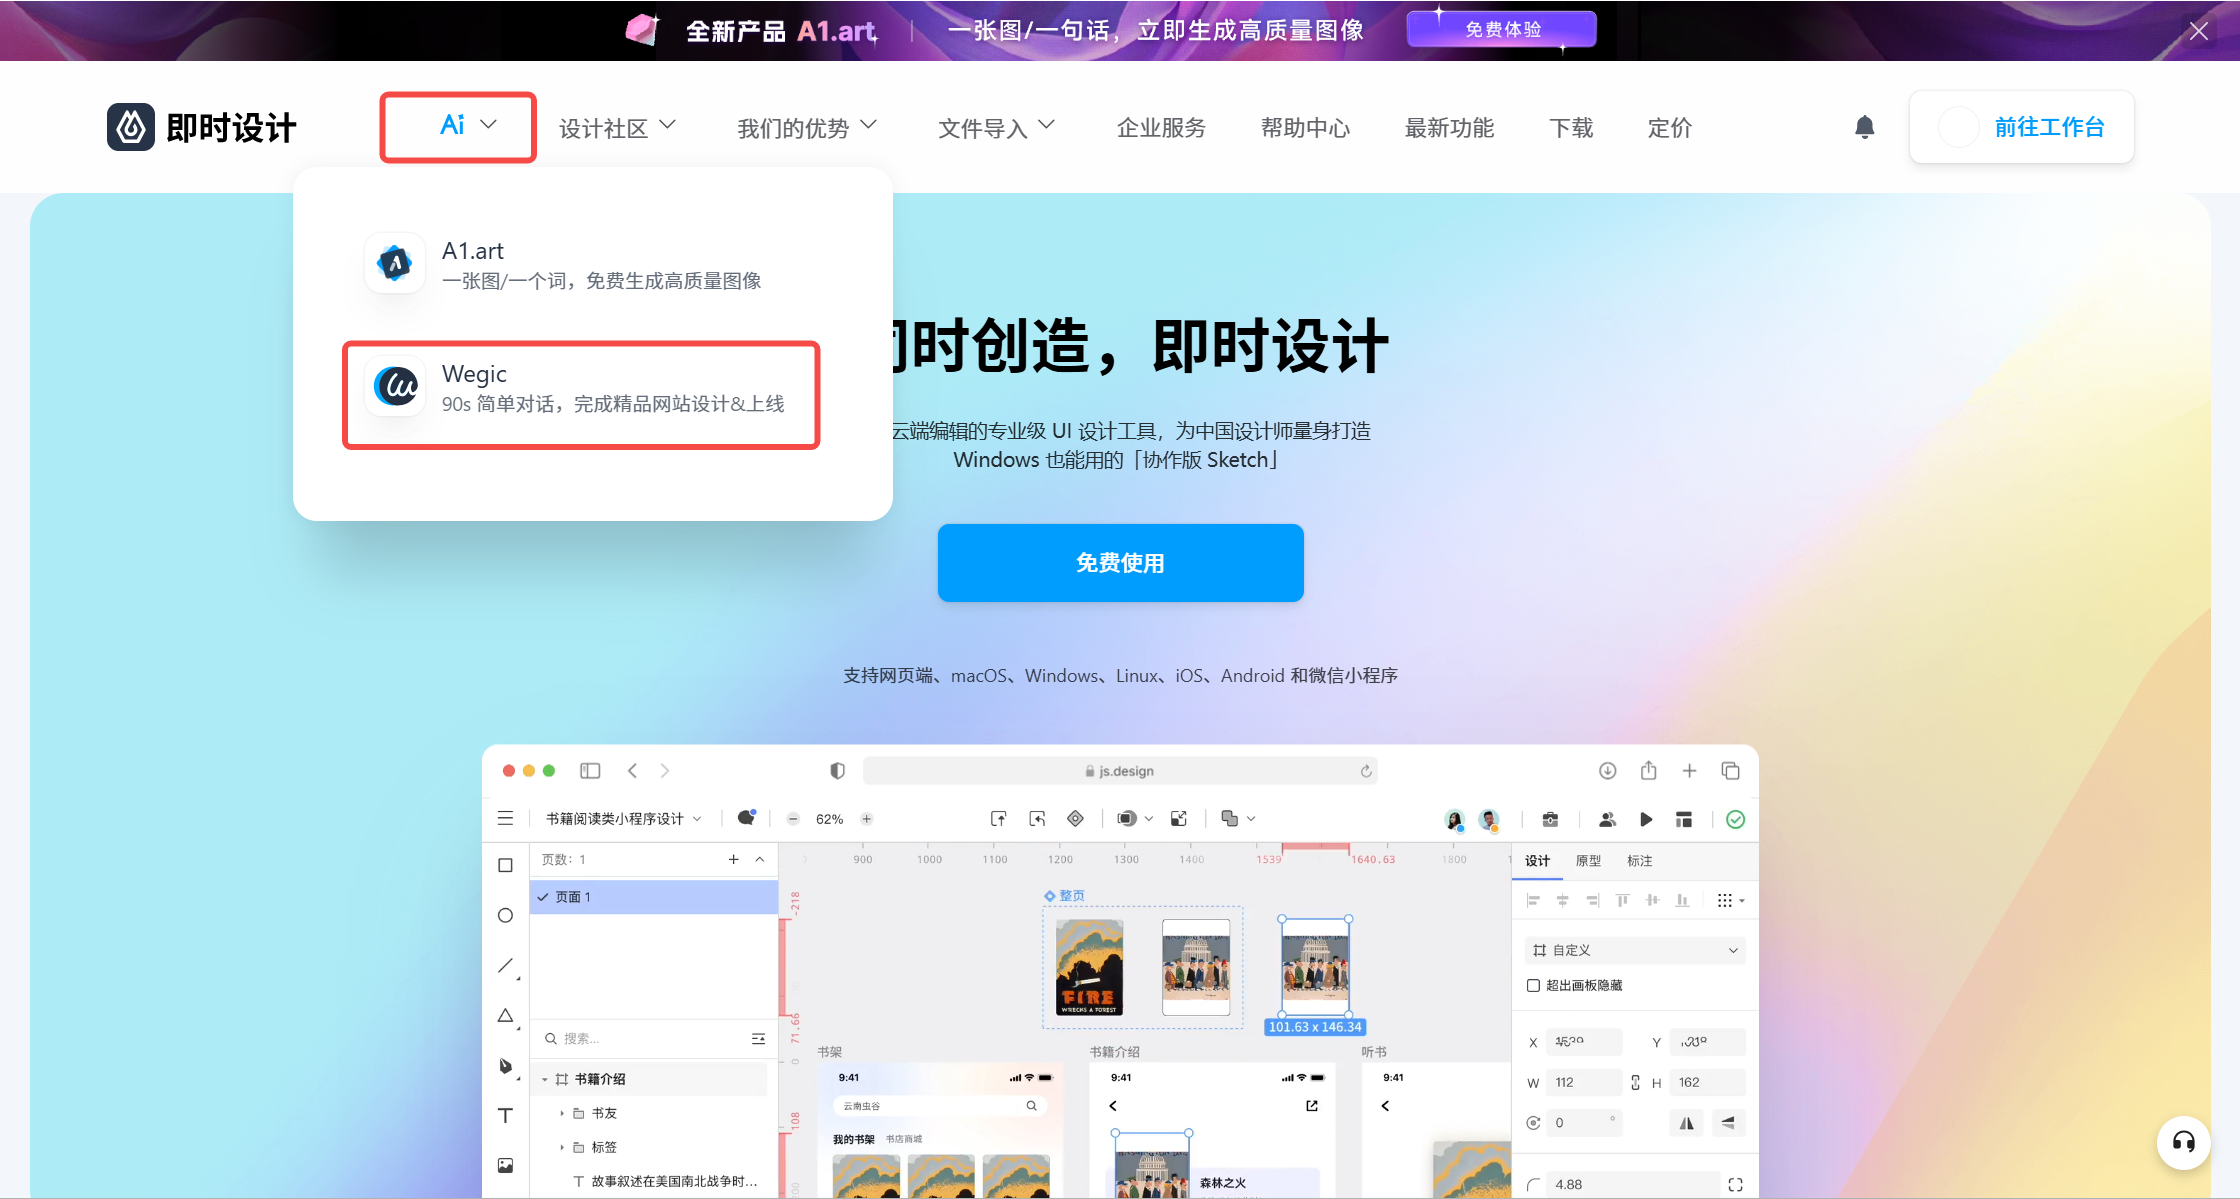The image size is (2240, 1199).
Task: Switch to the 标注 tab
Action: click(x=1639, y=861)
